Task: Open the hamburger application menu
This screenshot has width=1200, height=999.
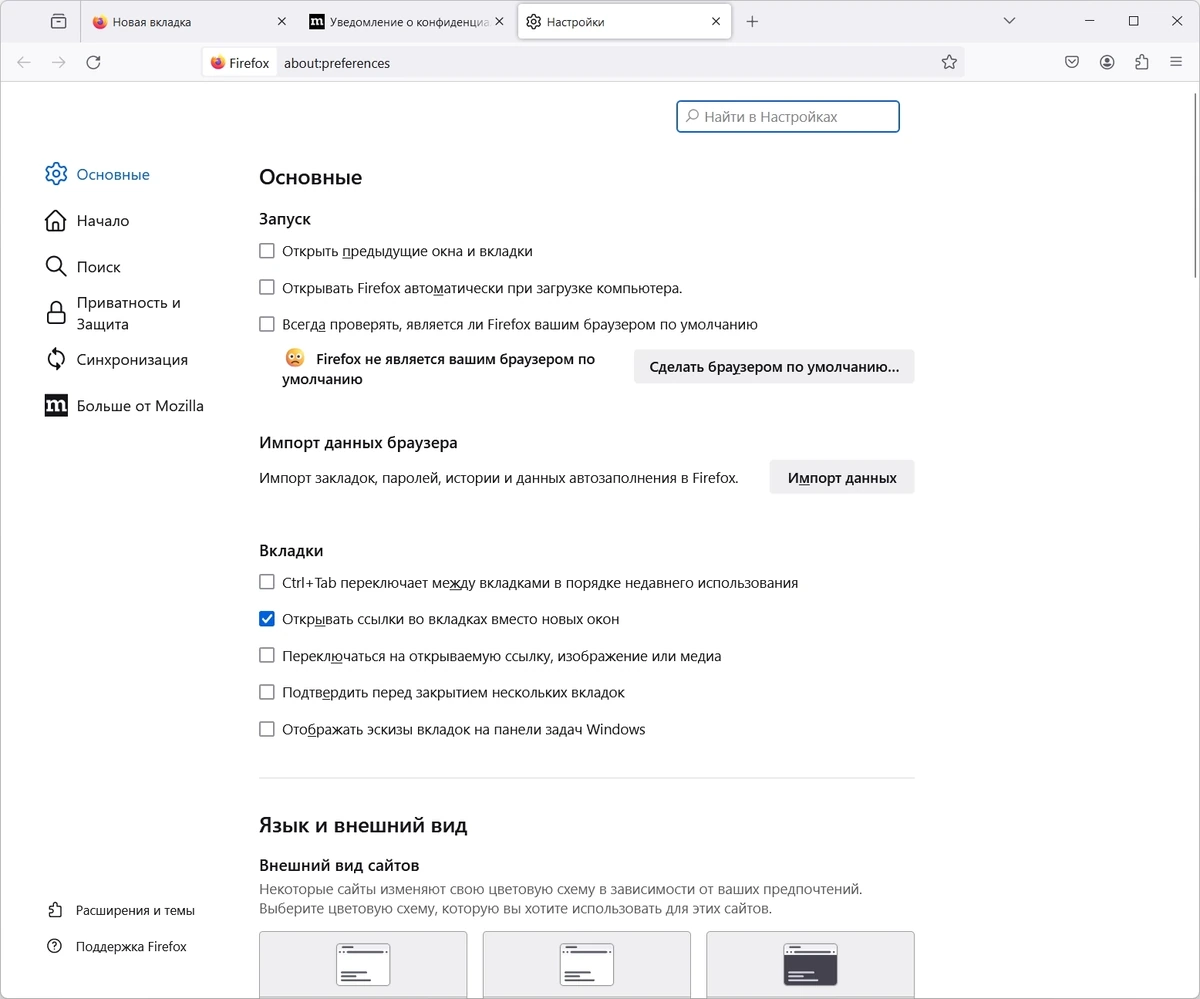Action: click(1176, 62)
